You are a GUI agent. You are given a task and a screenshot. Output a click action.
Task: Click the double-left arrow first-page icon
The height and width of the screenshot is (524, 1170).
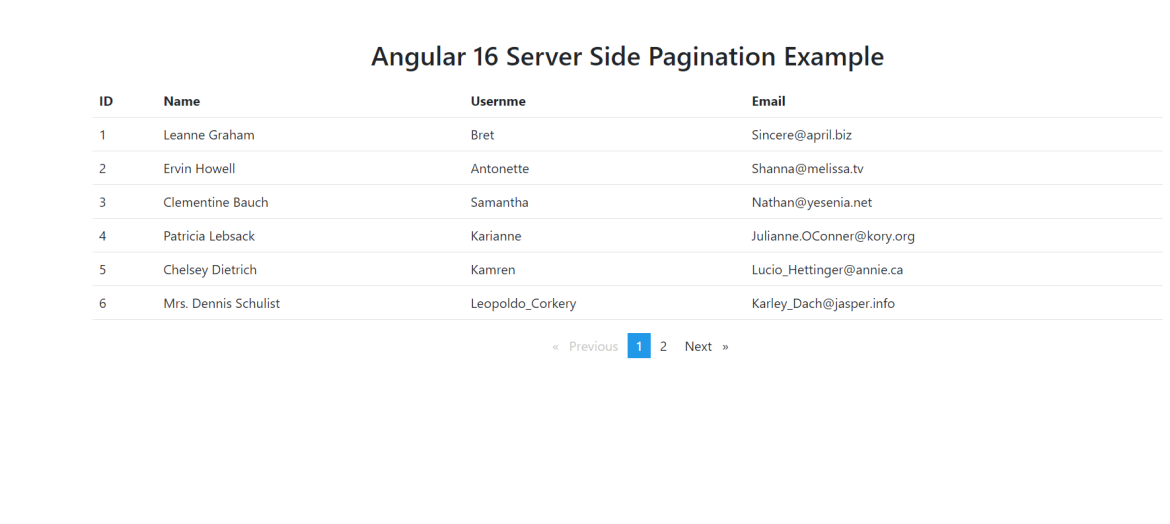pos(555,346)
